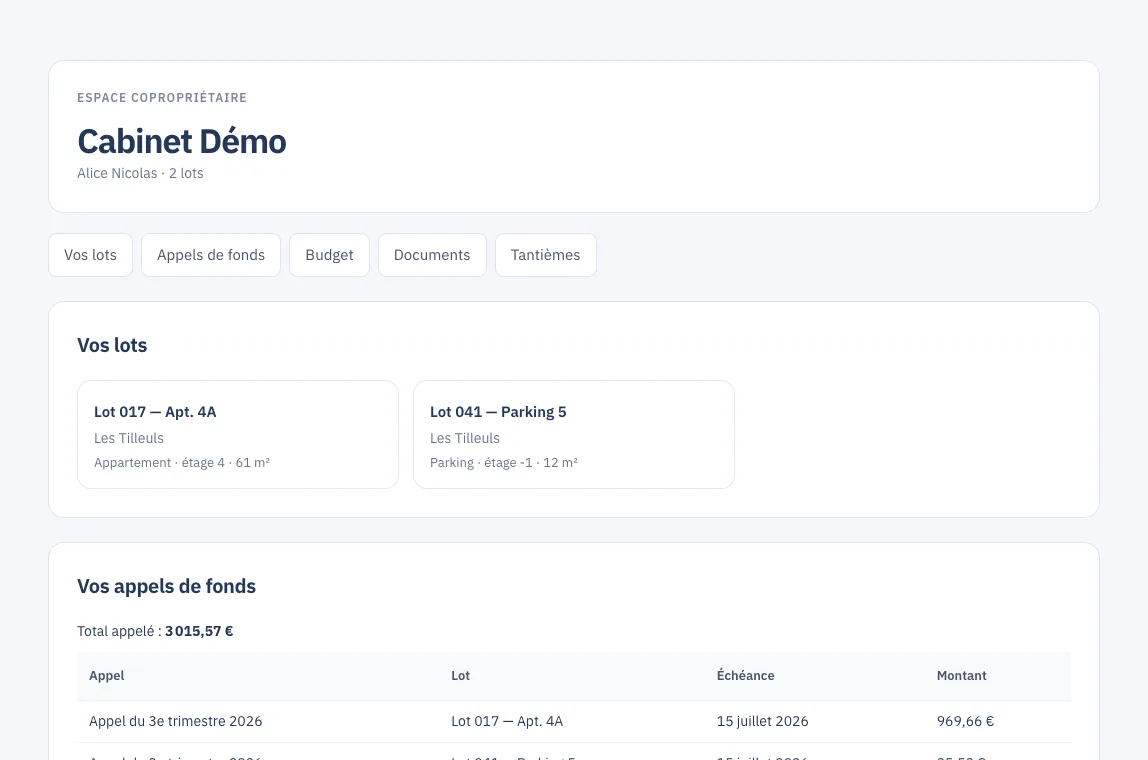Open the Lot 041 — Parking 5 card
The image size is (1148, 760).
[x=574, y=434]
